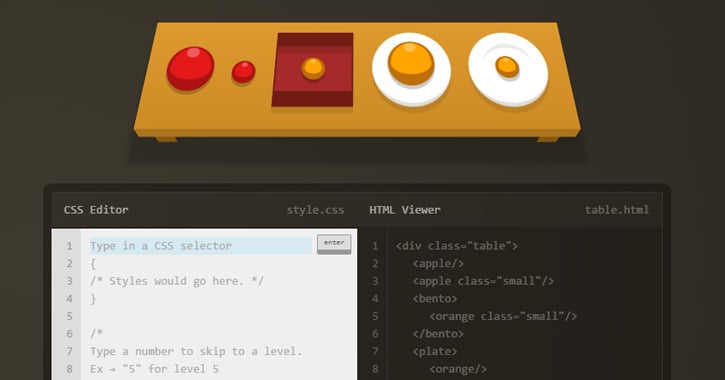Click the small red apple on the table

click(243, 72)
